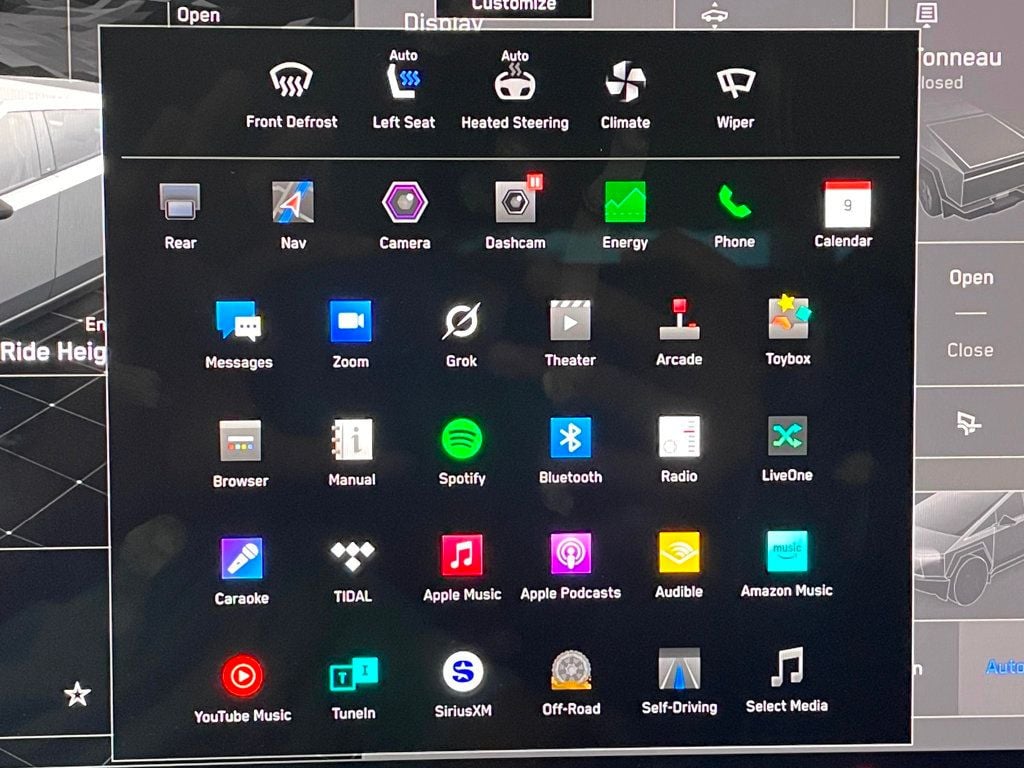
Task: Launch the Nav app
Action: click(293, 216)
